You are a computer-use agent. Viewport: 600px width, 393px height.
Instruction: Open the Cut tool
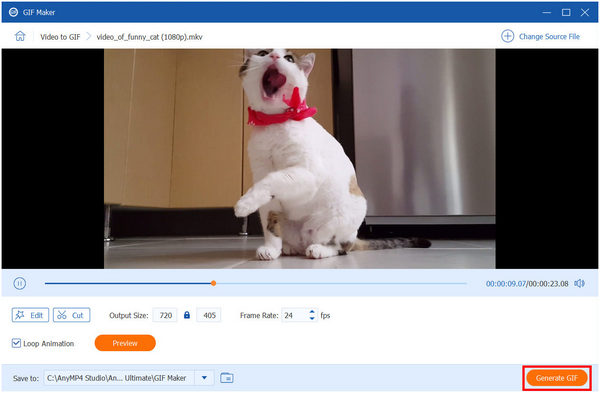point(72,315)
